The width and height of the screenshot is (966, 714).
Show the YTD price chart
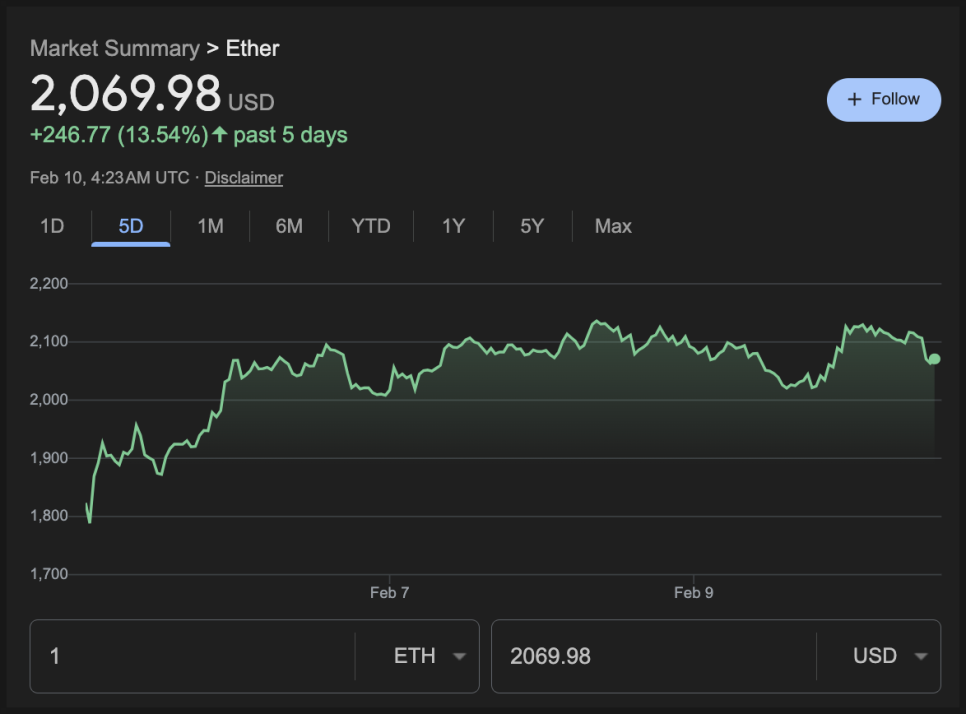pos(371,226)
